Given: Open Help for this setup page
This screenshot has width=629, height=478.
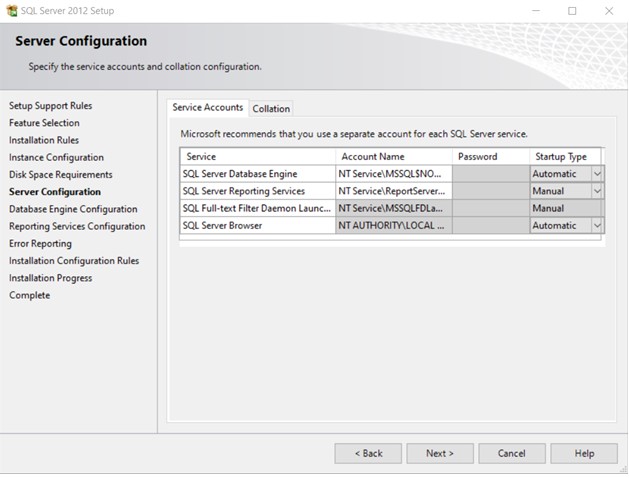Looking at the screenshot, I should (584, 454).
